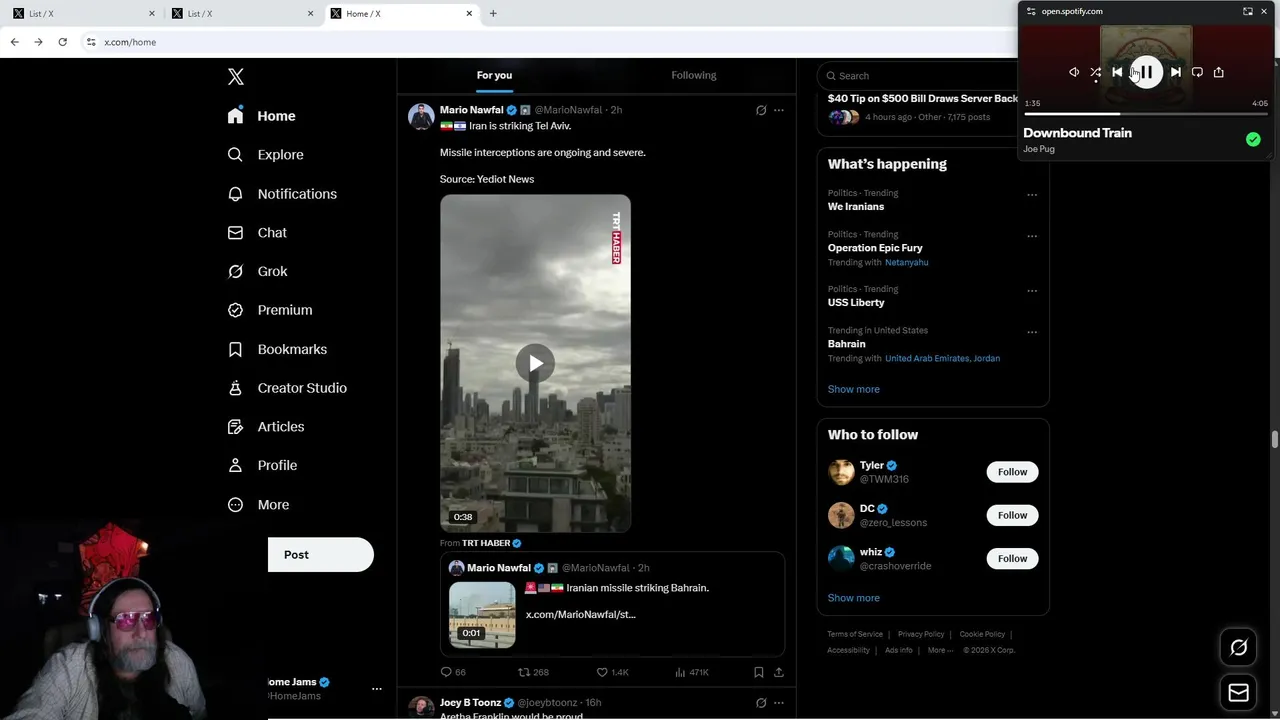This screenshot has width=1280, height=720.
Task: Return mini player back to tab
Action: 1248,11
